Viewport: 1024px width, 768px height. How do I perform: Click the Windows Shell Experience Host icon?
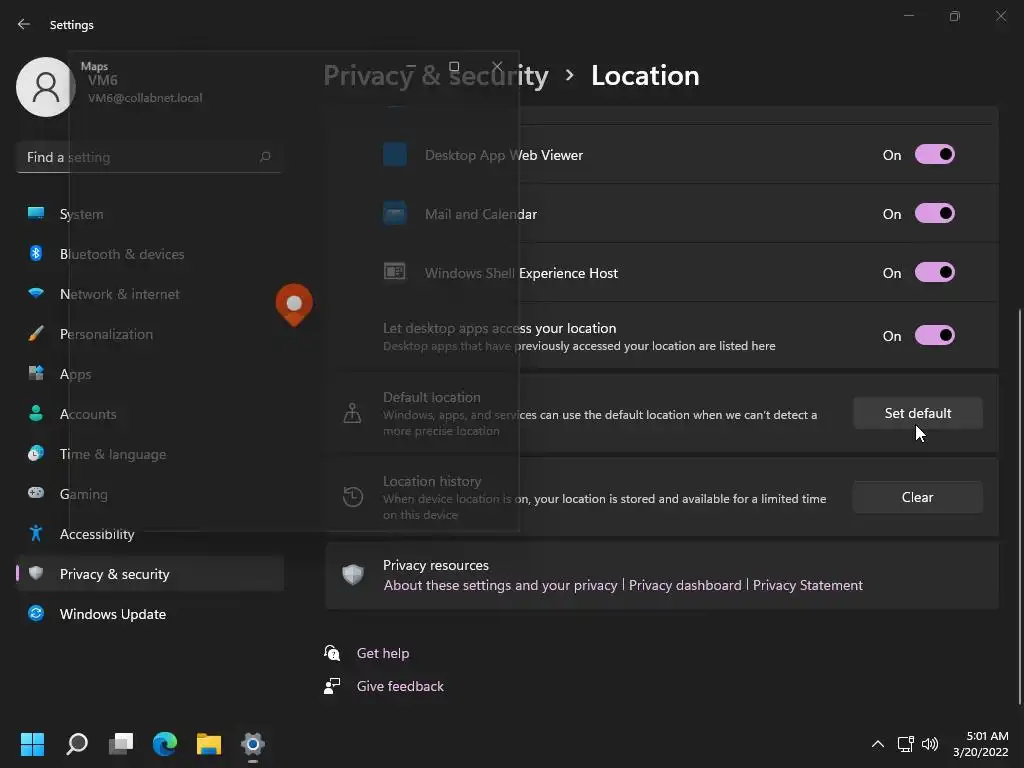(x=394, y=272)
